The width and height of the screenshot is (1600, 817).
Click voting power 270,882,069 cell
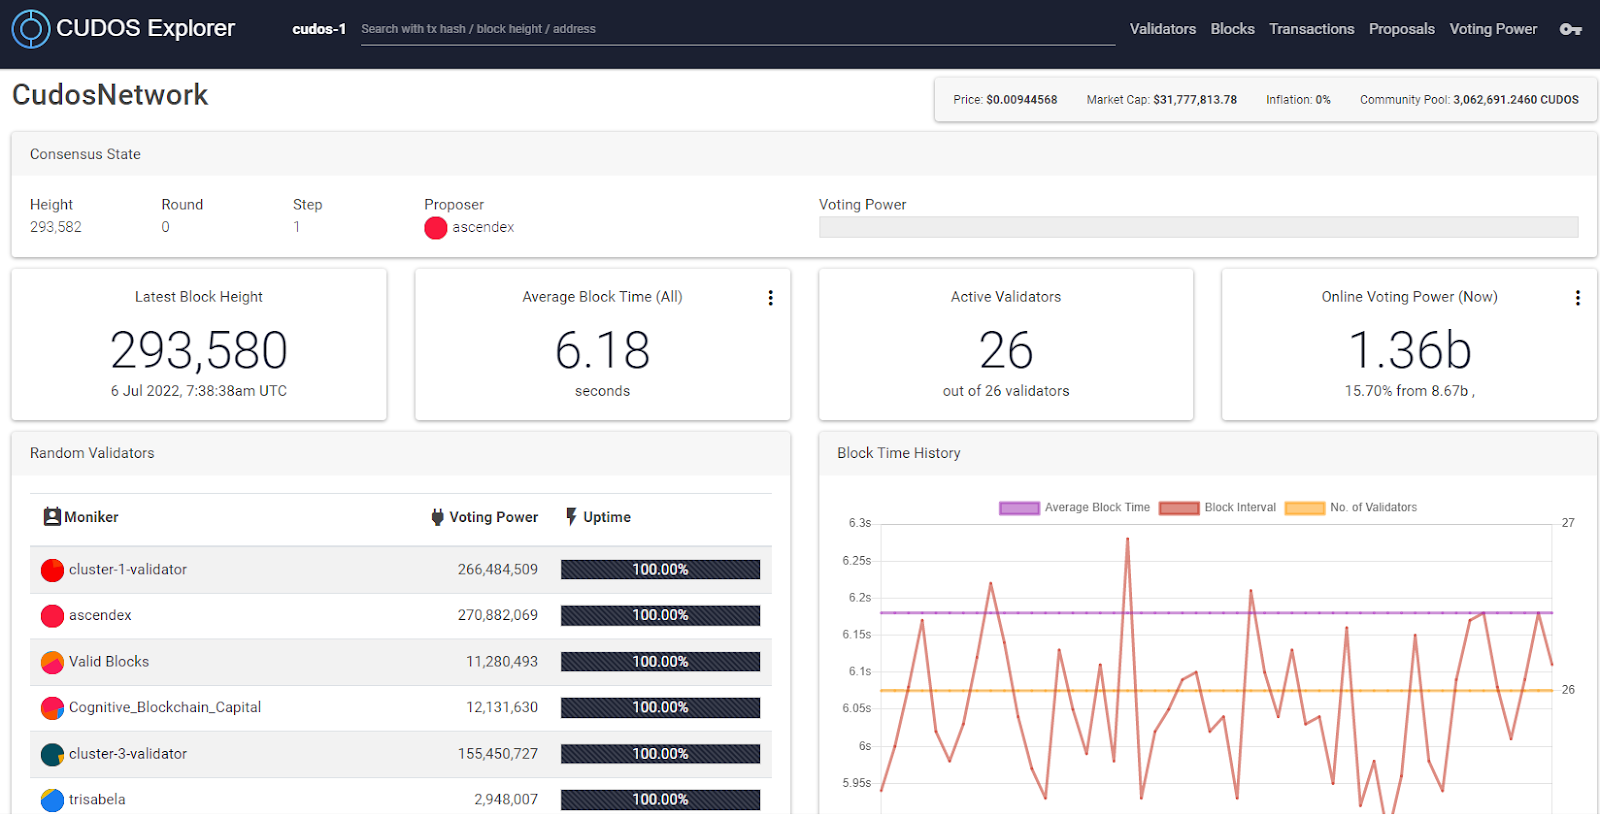coord(498,616)
